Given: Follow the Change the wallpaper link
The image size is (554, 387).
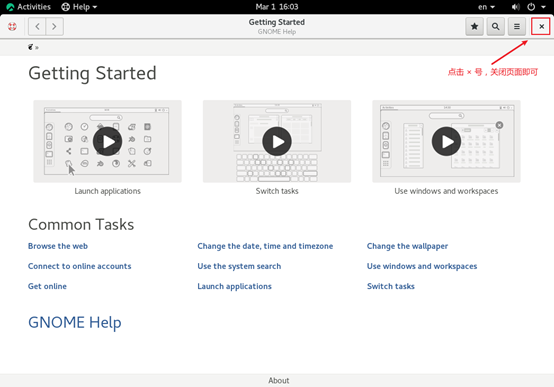Looking at the screenshot, I should click(x=407, y=246).
